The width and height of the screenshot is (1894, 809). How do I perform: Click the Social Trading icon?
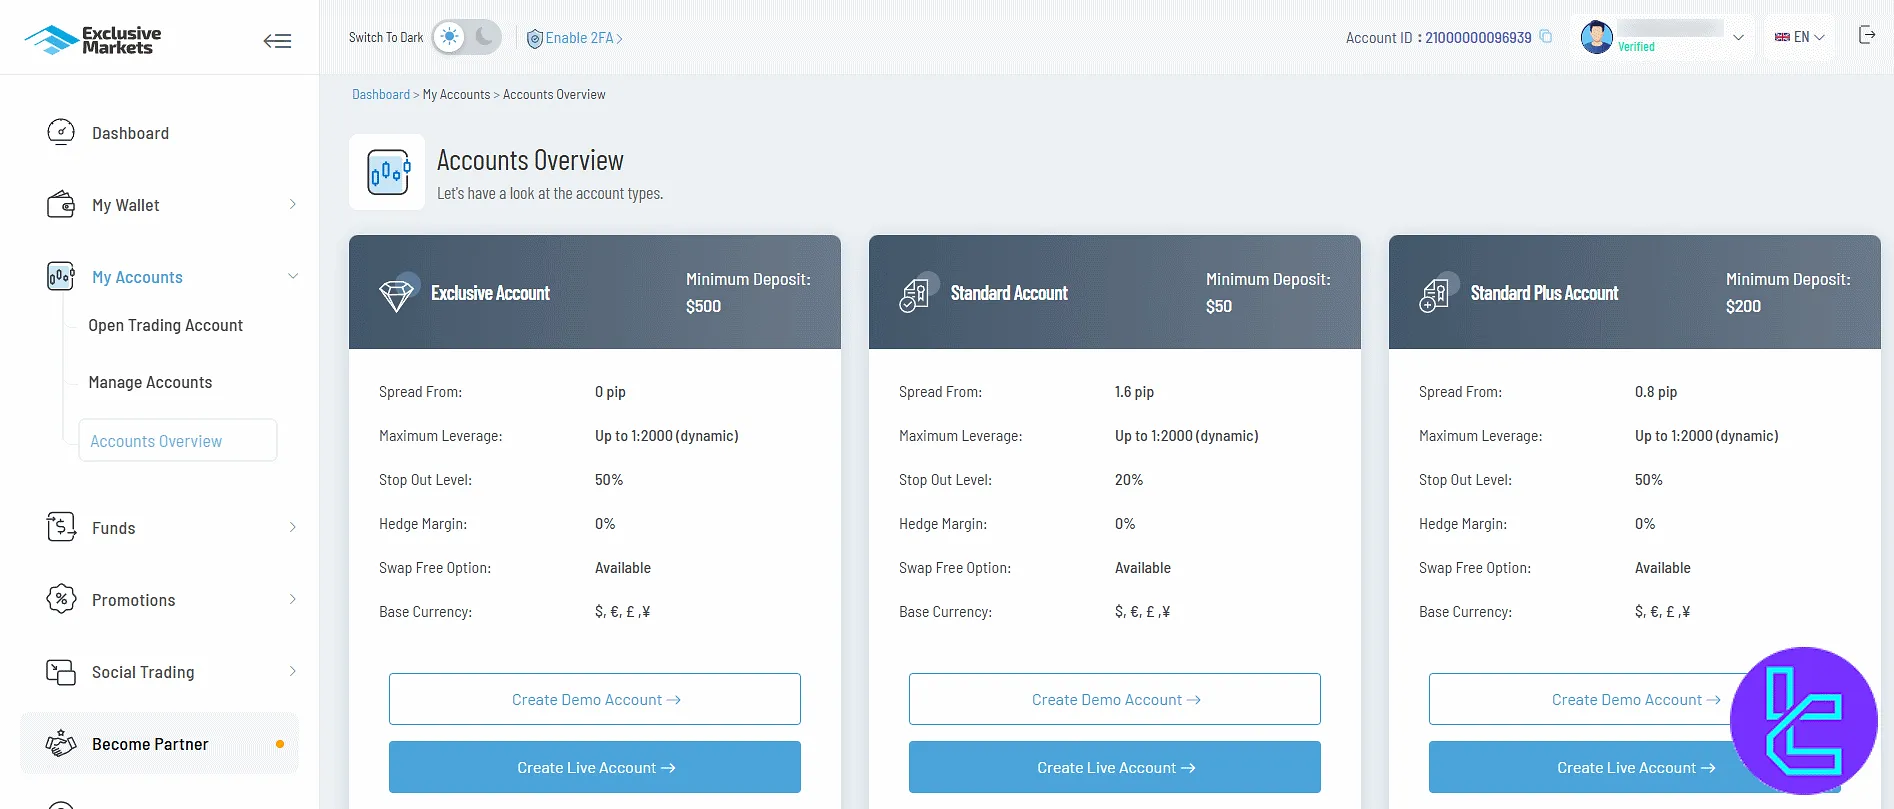(x=61, y=672)
